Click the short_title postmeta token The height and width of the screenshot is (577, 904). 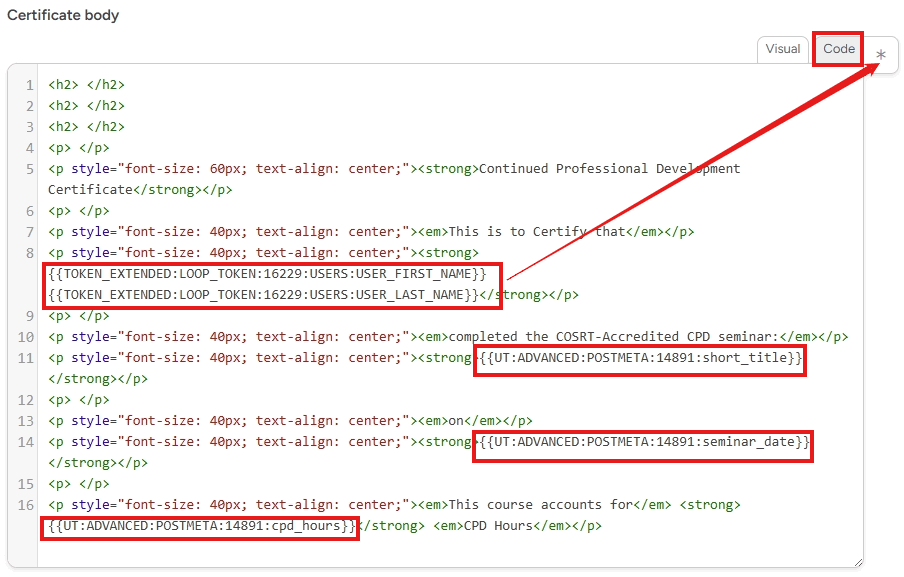pos(641,358)
